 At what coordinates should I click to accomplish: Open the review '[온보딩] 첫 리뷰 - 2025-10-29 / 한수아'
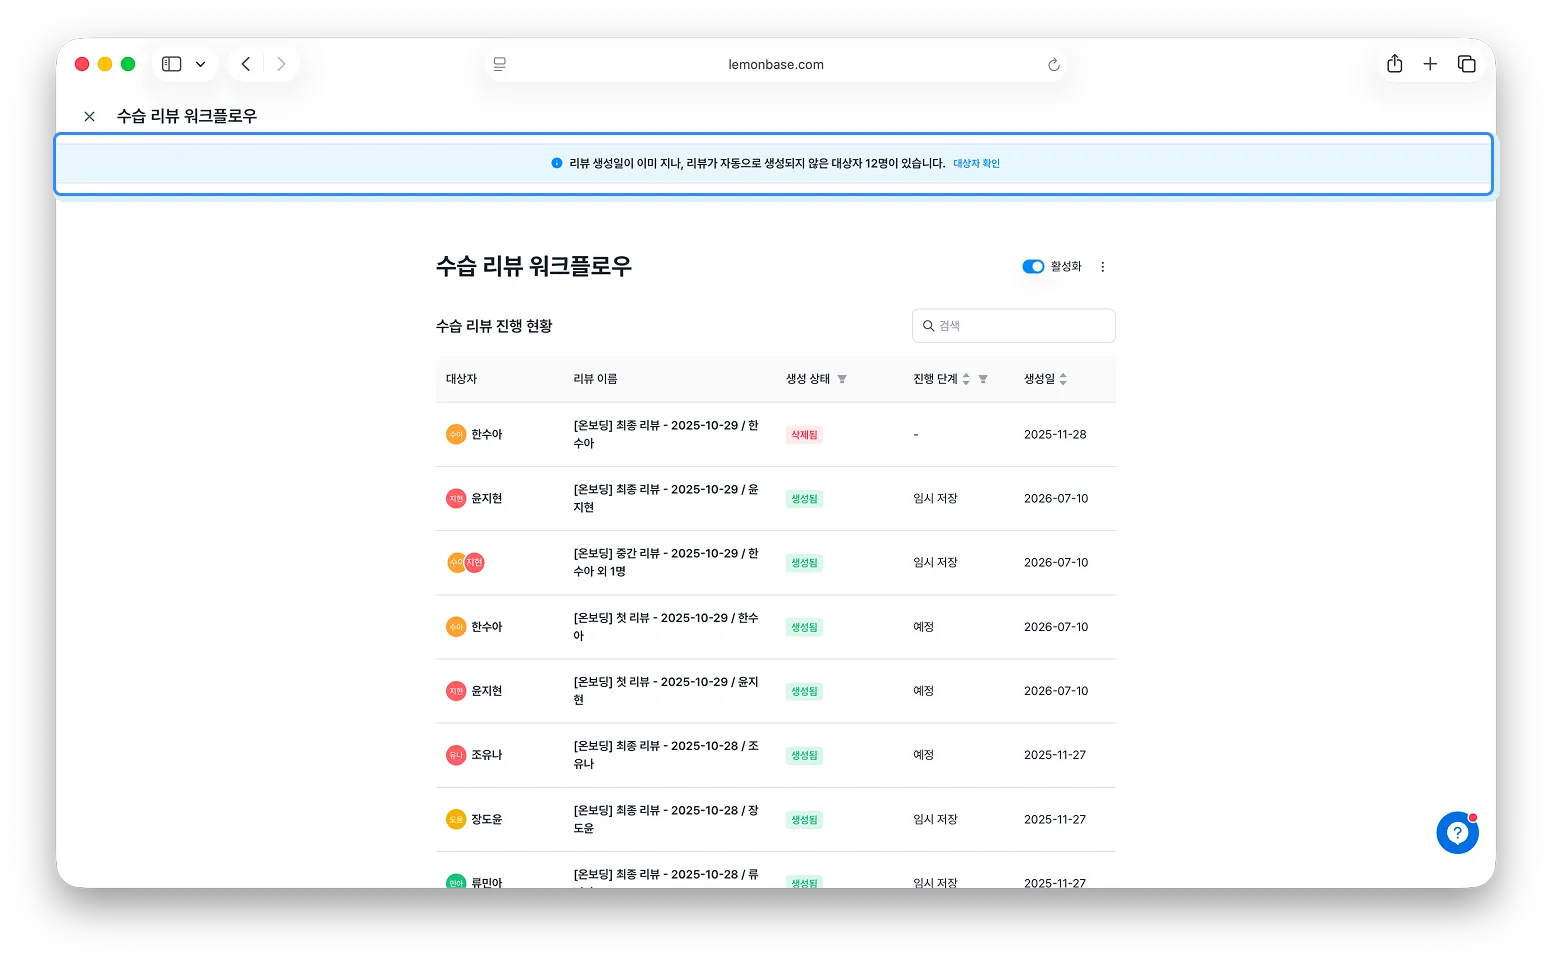click(666, 627)
